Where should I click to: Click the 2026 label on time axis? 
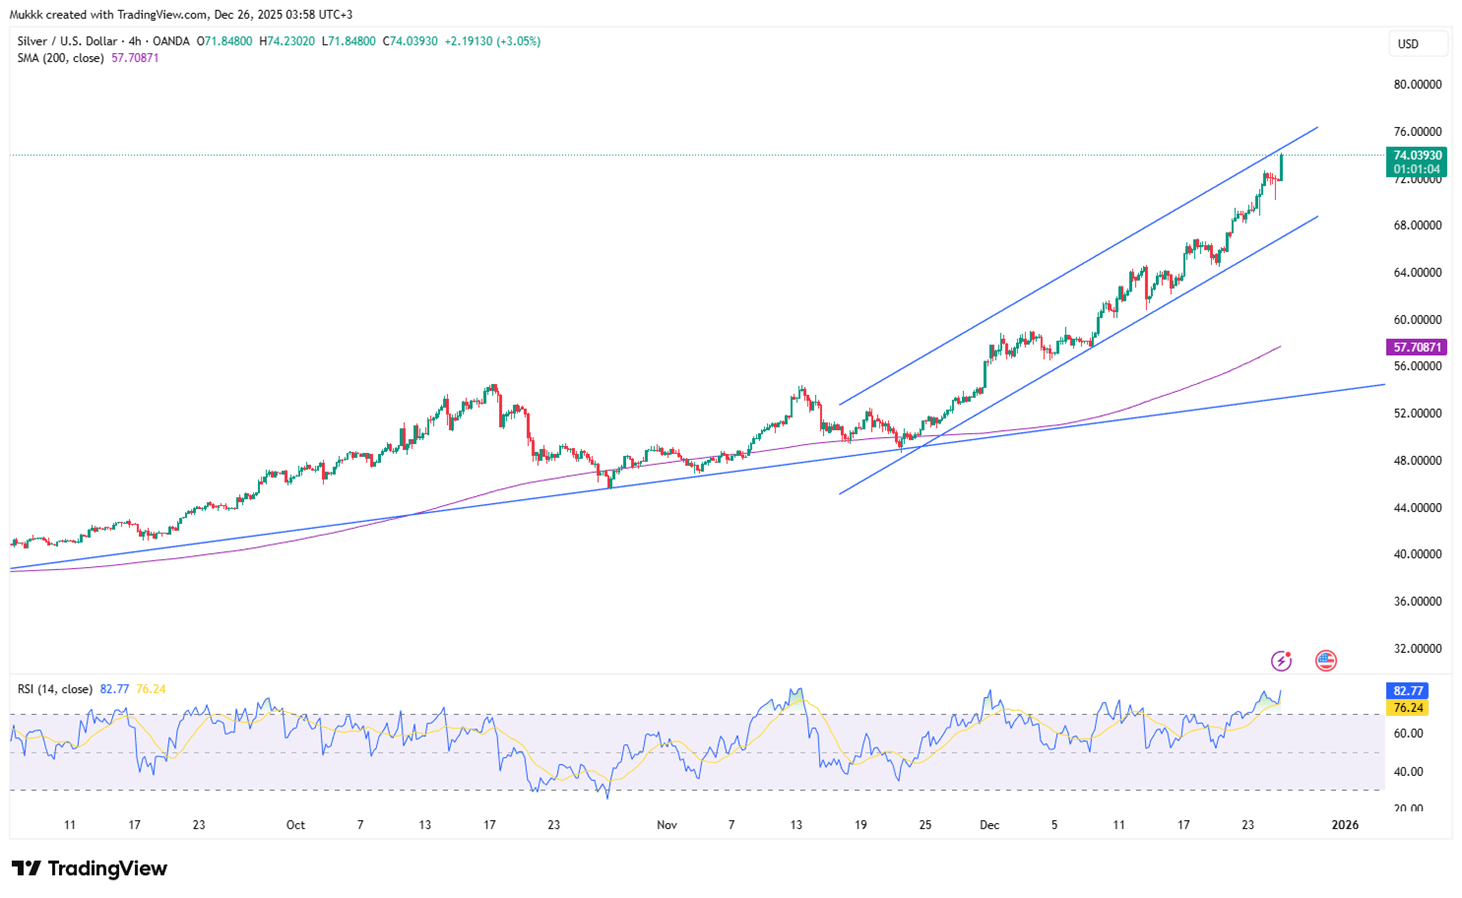click(1345, 825)
